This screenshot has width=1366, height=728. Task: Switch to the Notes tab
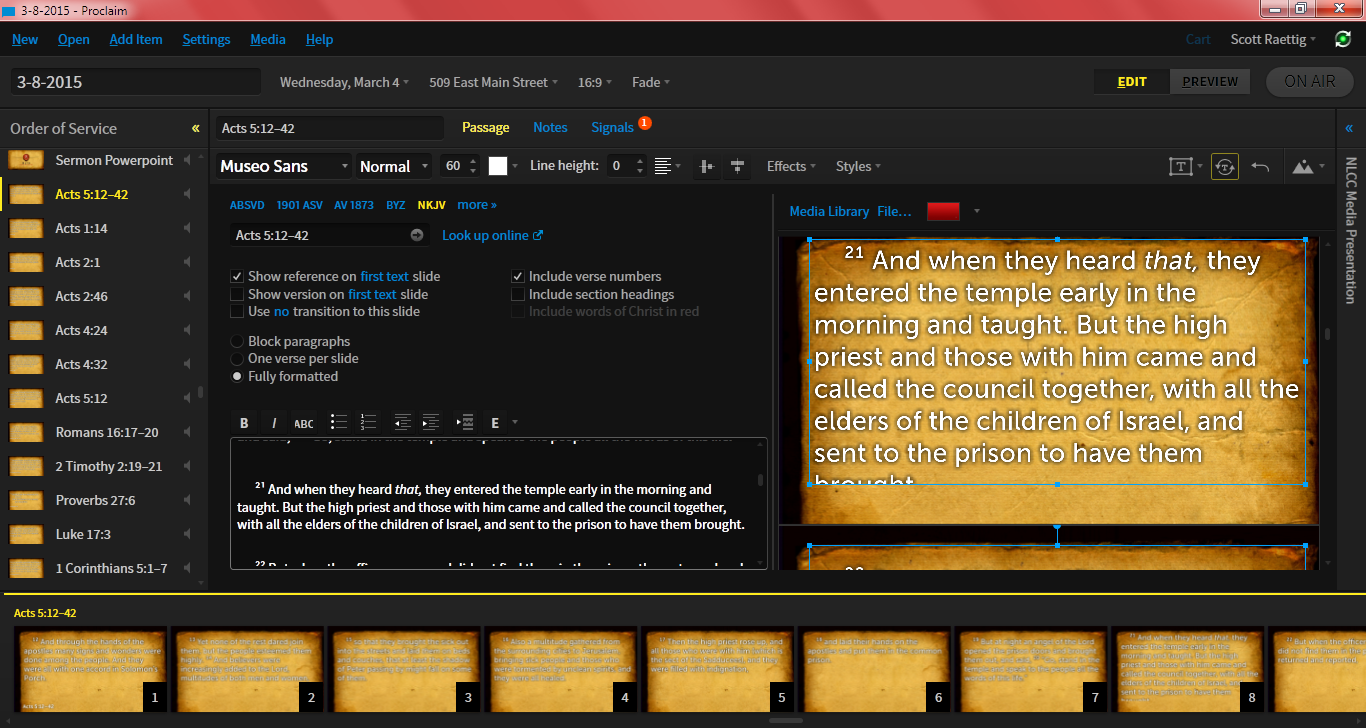point(550,127)
